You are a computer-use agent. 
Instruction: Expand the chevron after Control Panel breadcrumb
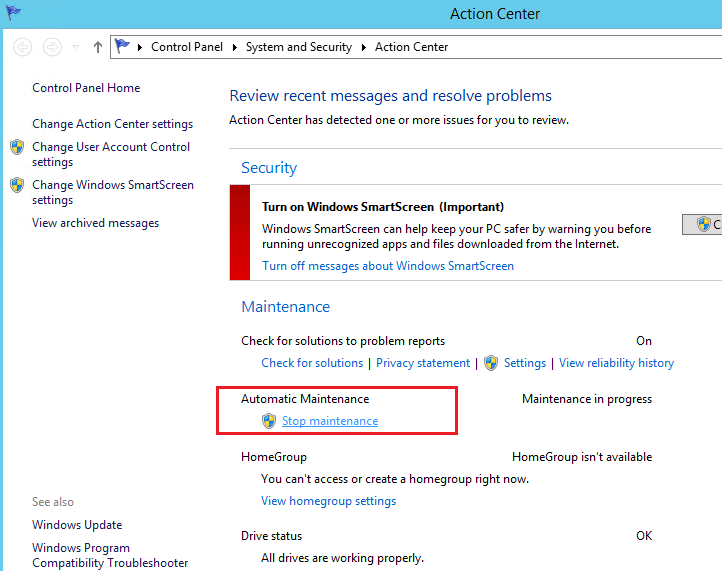click(x=235, y=47)
